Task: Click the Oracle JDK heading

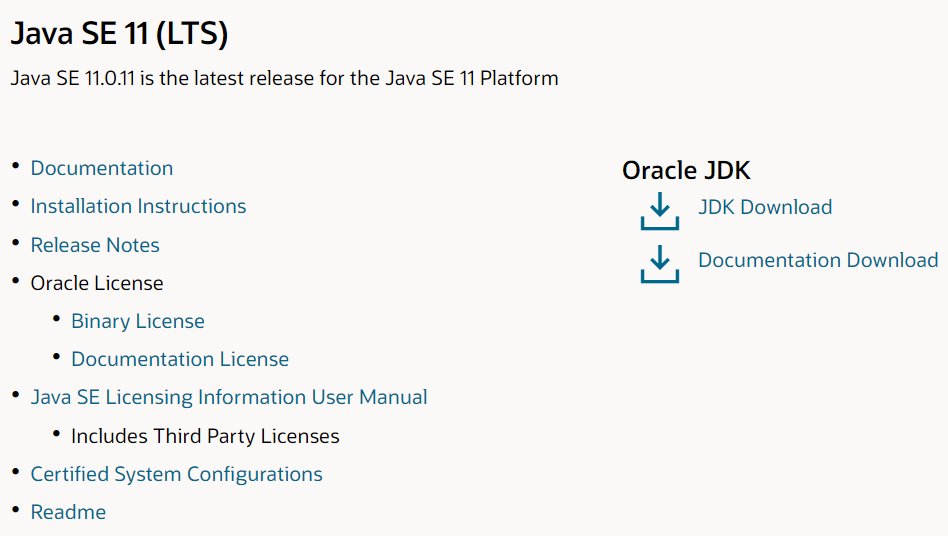Action: [686, 170]
